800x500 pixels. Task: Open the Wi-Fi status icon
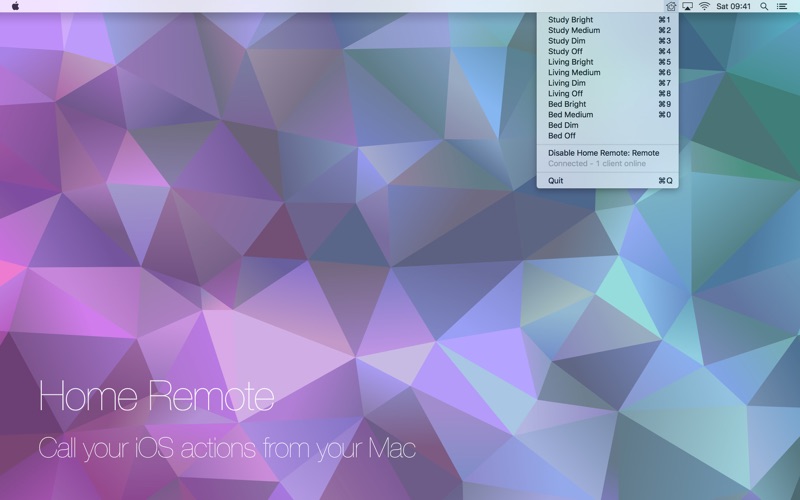click(x=705, y=6)
